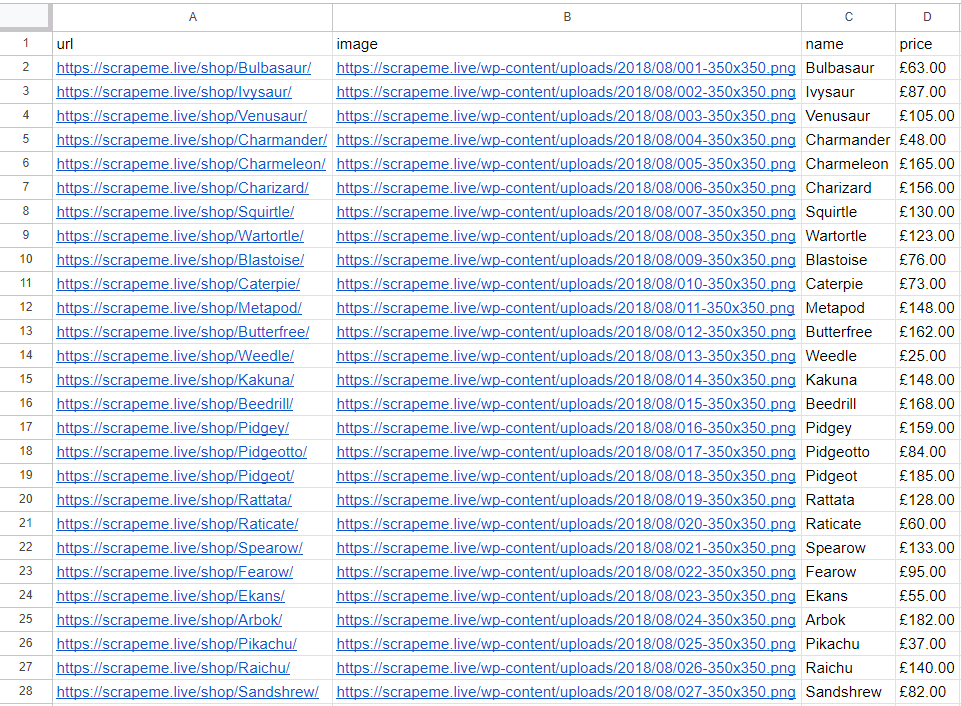Select the 'price' header cell
Screen dimensions: 961x706
tap(927, 44)
